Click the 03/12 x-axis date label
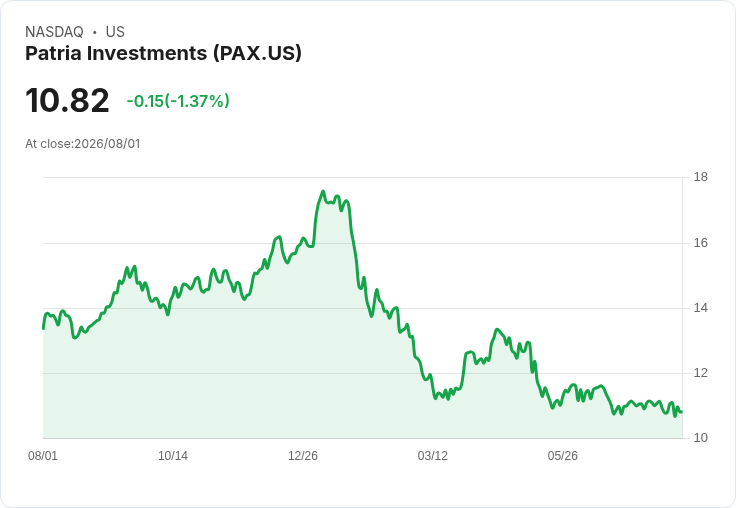The width and height of the screenshot is (736, 508). 433,455
